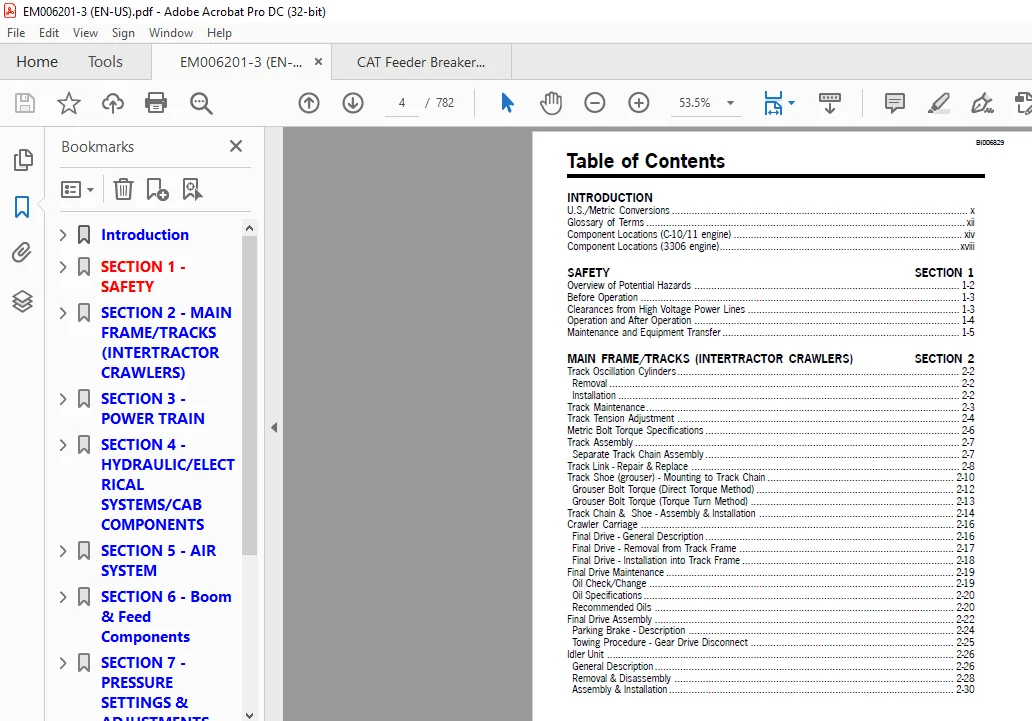Close the Bookmarks panel

click(x=236, y=146)
